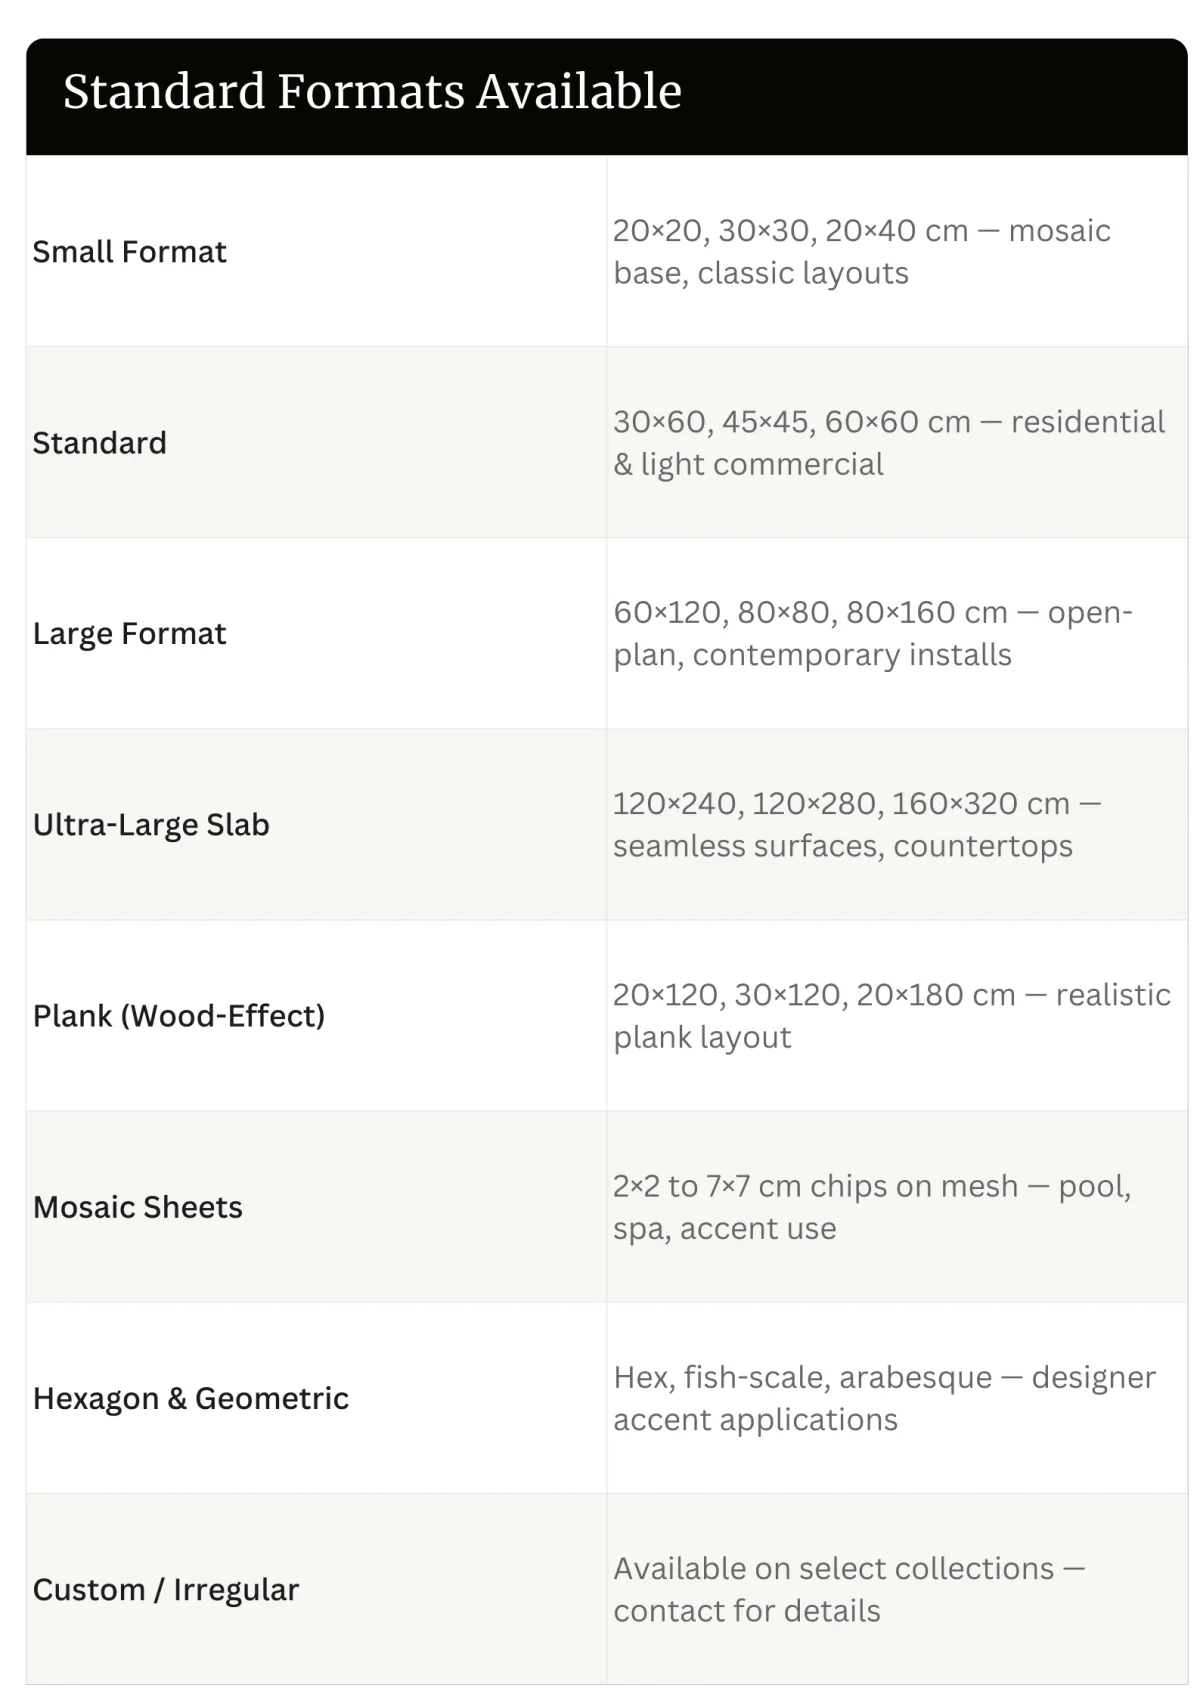Select the seamless surfaces, countertops description
This screenshot has height=1697, width=1200.
(842, 846)
